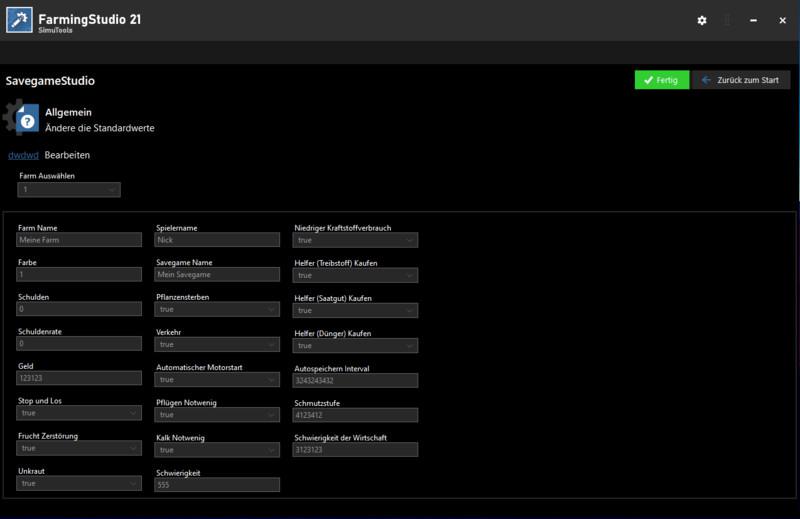This screenshot has height=519, width=800.
Task: Focus the Spielername text field
Action: pyautogui.click(x=218, y=240)
